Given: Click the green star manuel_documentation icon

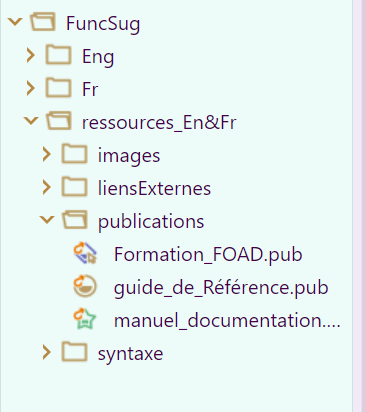Looking at the screenshot, I should [x=85, y=319].
